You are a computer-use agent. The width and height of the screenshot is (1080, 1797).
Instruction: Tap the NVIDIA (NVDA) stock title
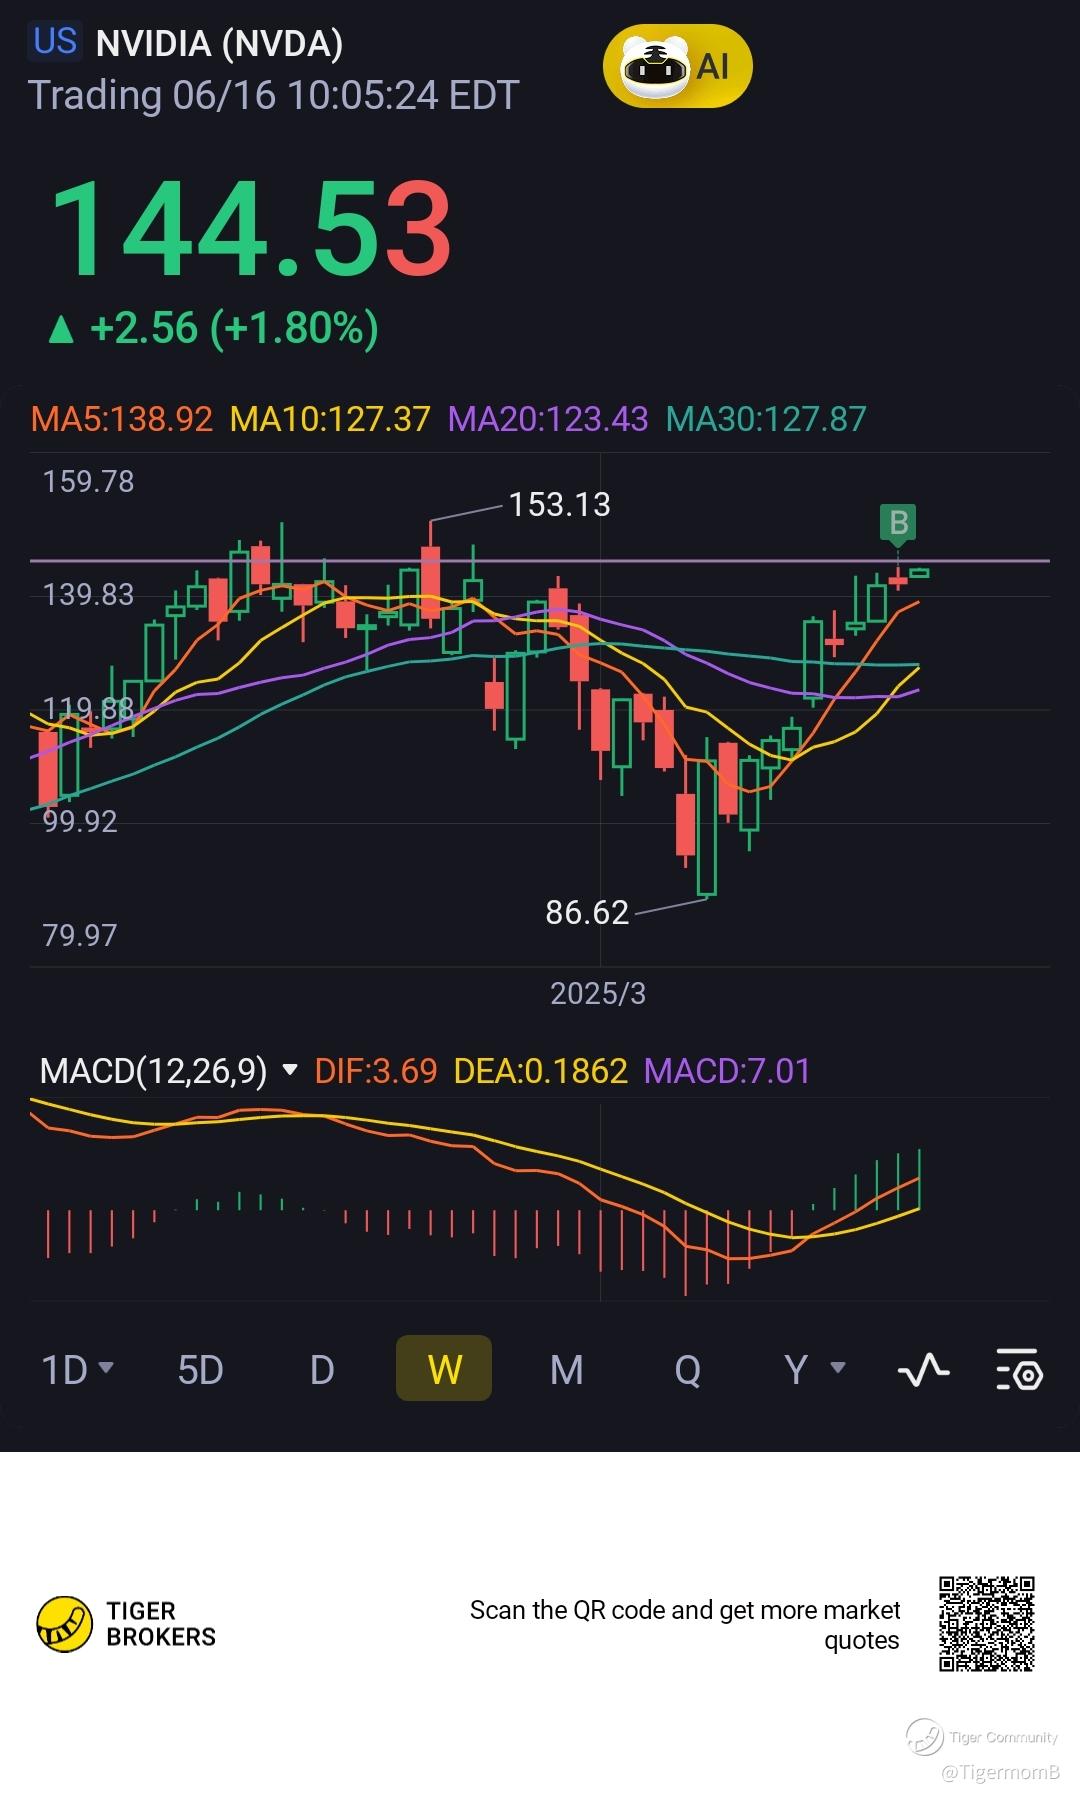[219, 43]
